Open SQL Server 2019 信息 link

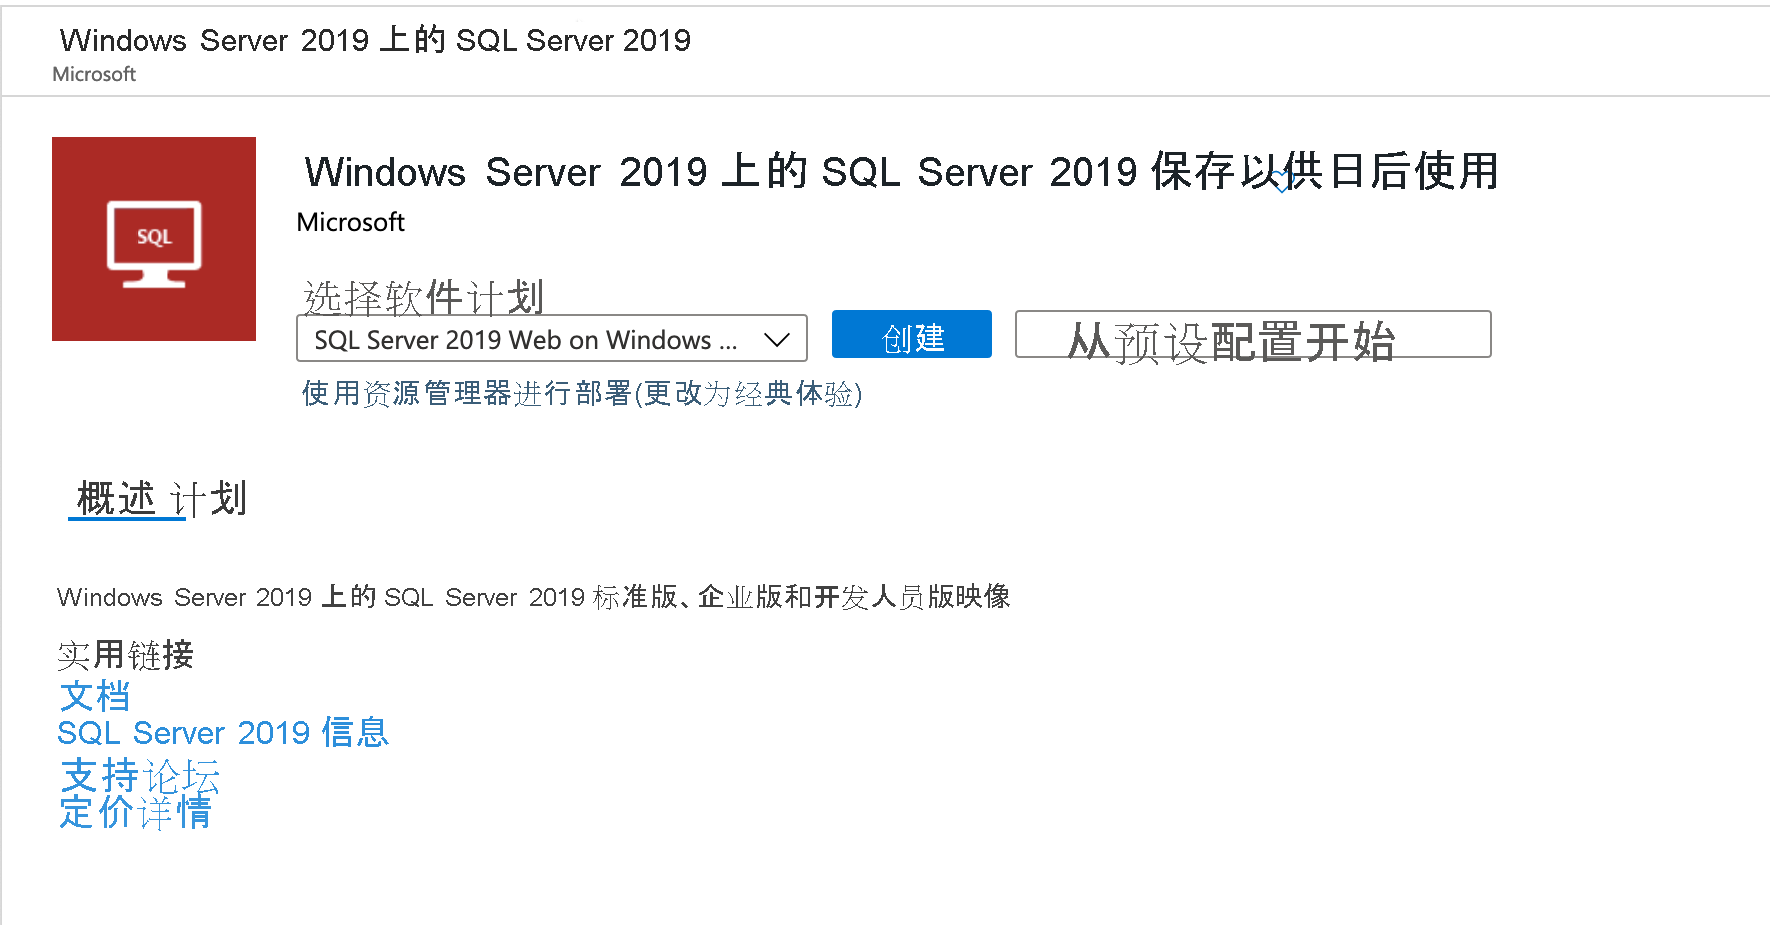tap(222, 733)
